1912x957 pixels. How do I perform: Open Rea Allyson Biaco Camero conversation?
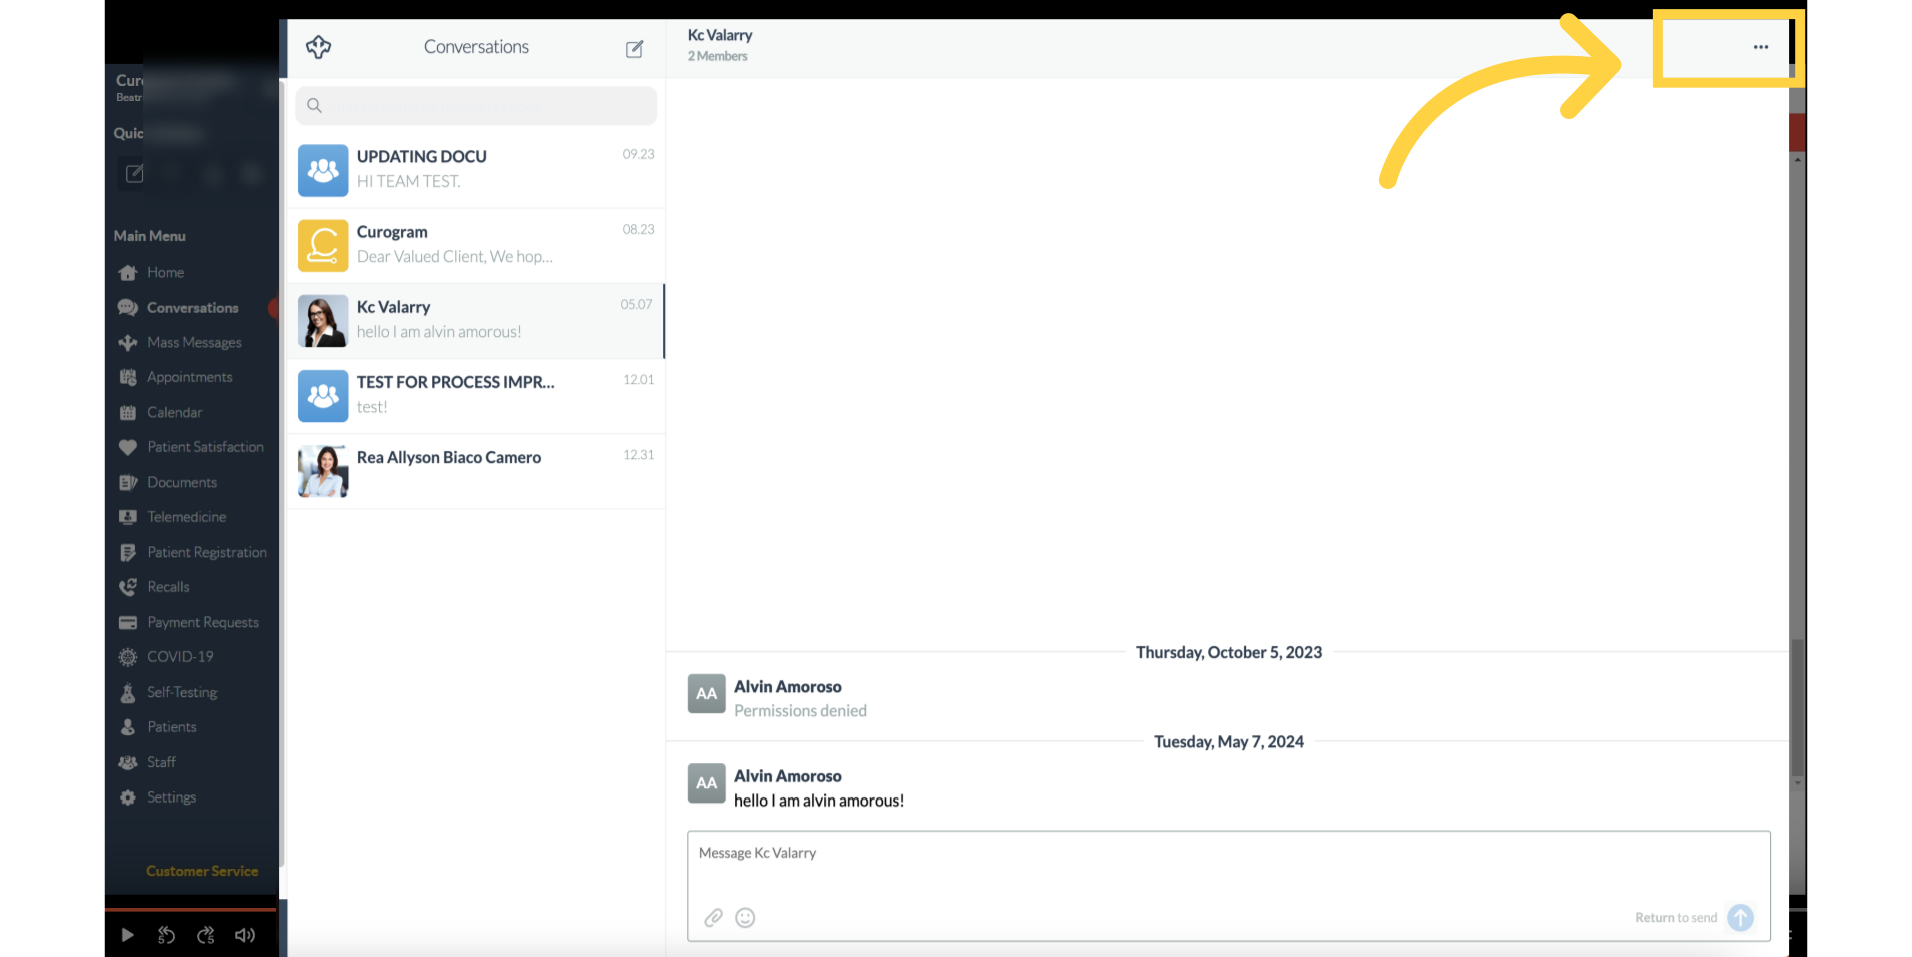click(476, 471)
